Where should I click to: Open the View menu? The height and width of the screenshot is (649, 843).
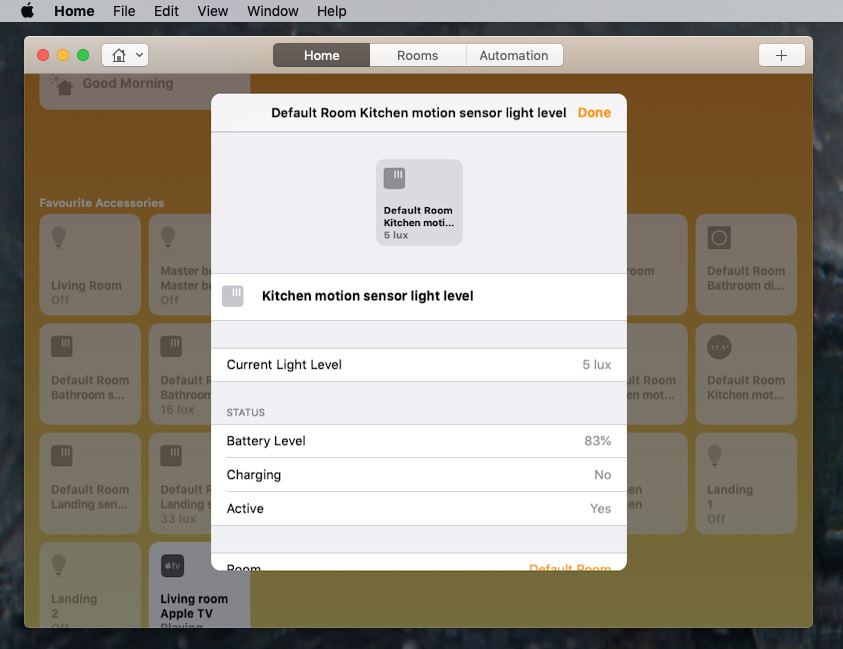(x=212, y=11)
